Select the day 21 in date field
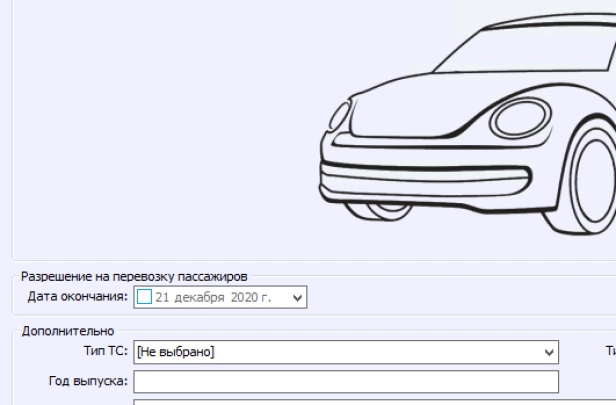Image resolution: width=616 pixels, height=405 pixels. (162, 297)
